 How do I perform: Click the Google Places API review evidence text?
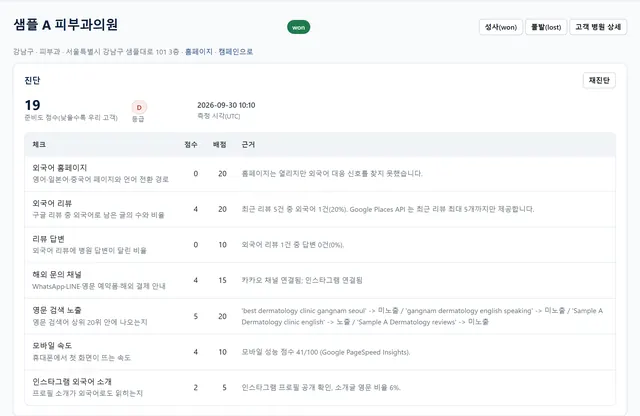coord(388,209)
